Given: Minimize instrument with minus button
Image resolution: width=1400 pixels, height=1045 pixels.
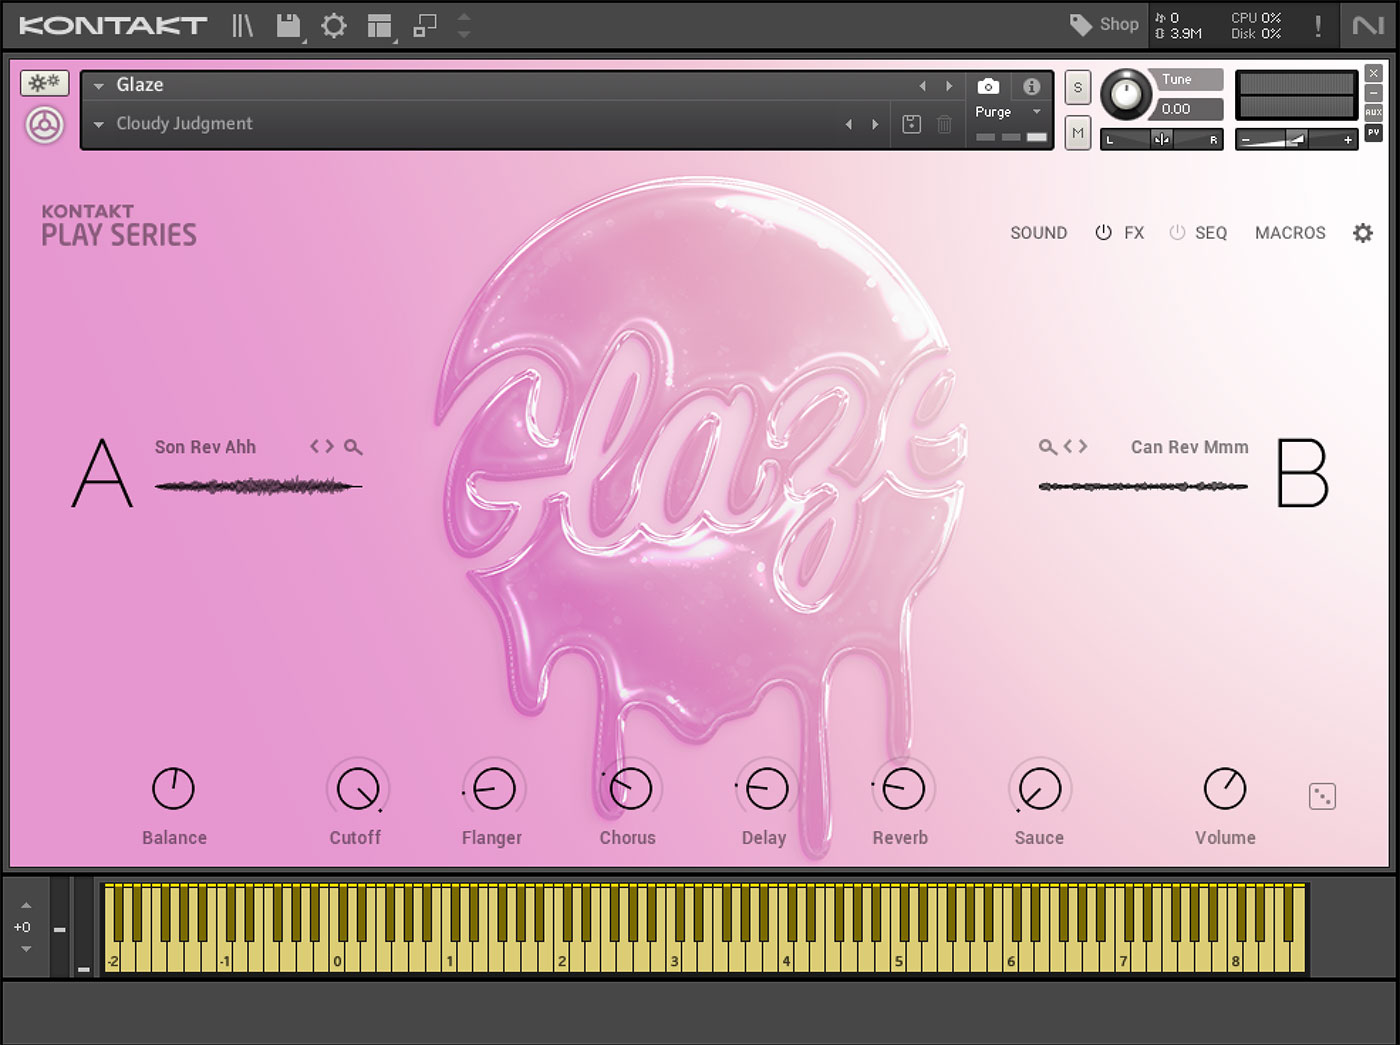Looking at the screenshot, I should (x=1374, y=92).
